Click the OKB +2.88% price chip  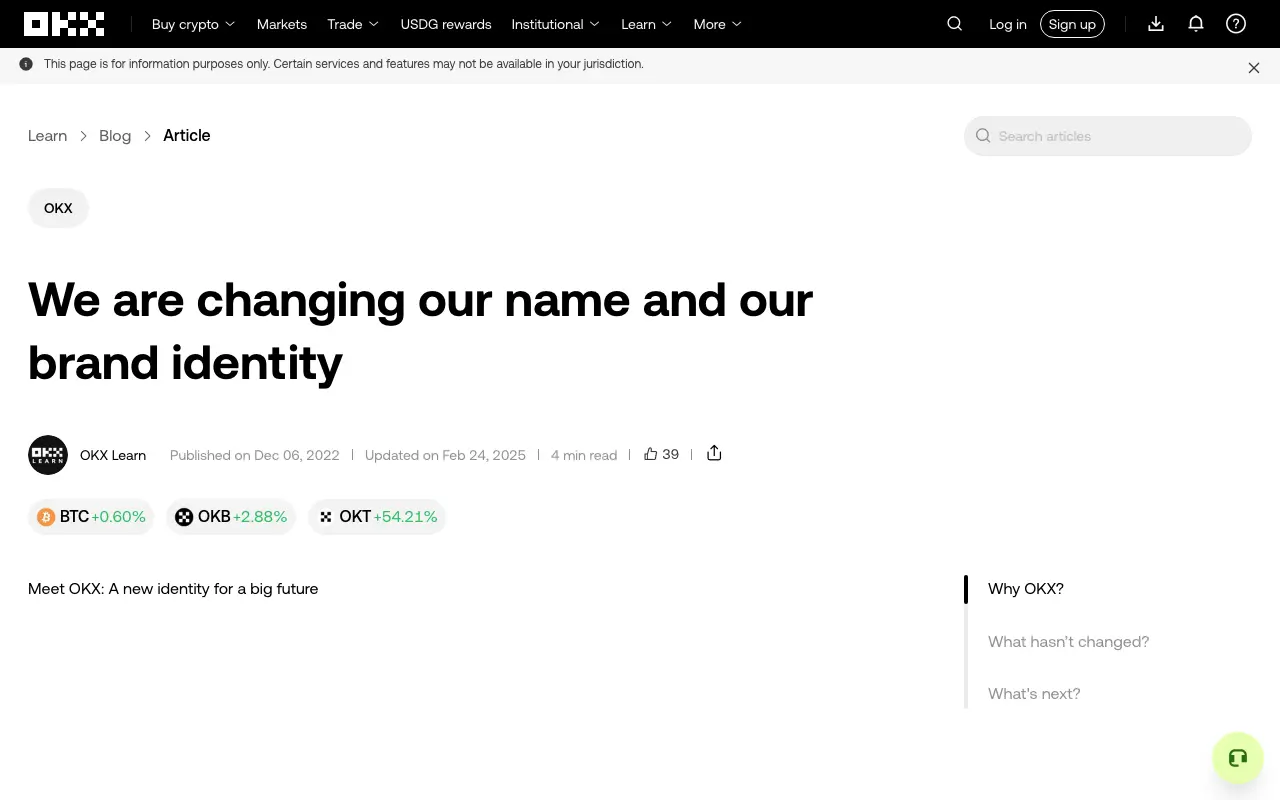tap(231, 517)
